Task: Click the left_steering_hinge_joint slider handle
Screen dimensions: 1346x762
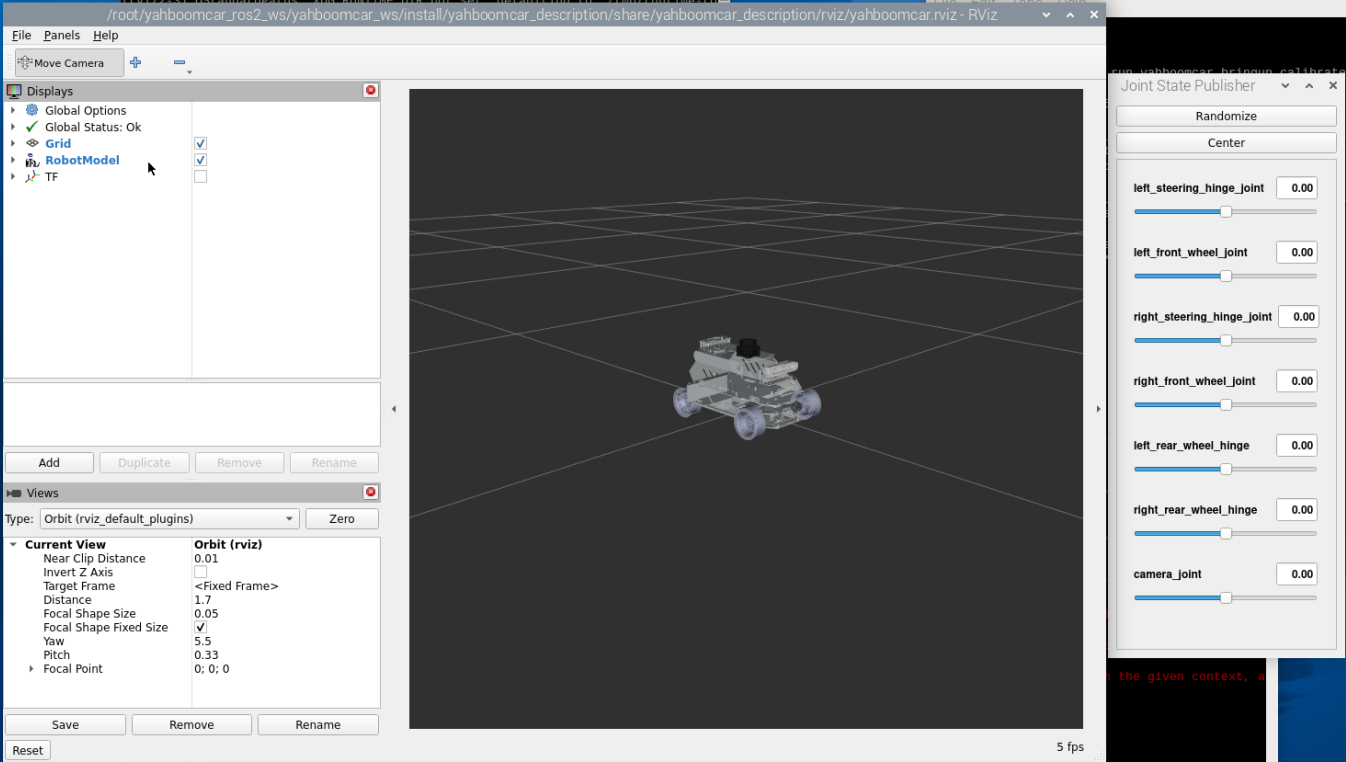Action: tap(1226, 212)
